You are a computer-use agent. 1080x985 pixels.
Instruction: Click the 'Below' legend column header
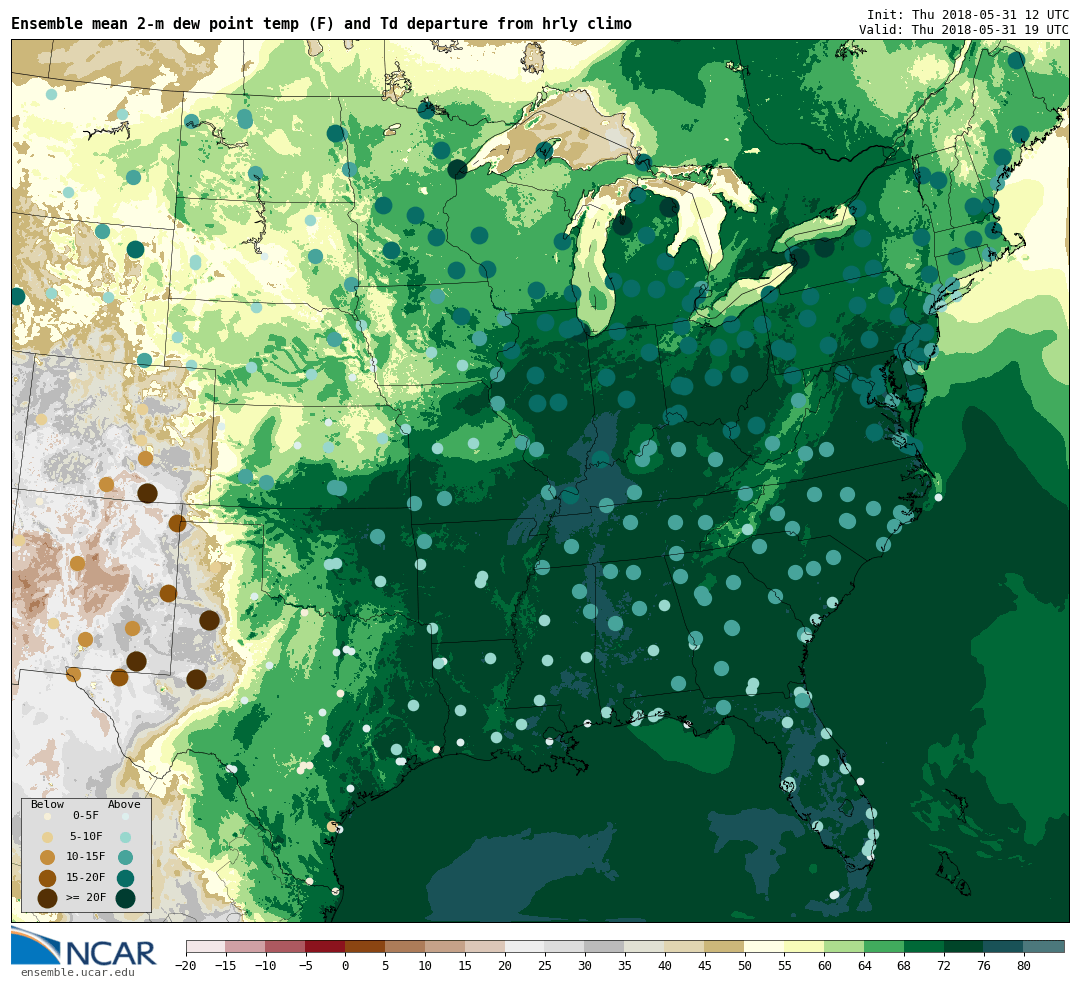47,804
